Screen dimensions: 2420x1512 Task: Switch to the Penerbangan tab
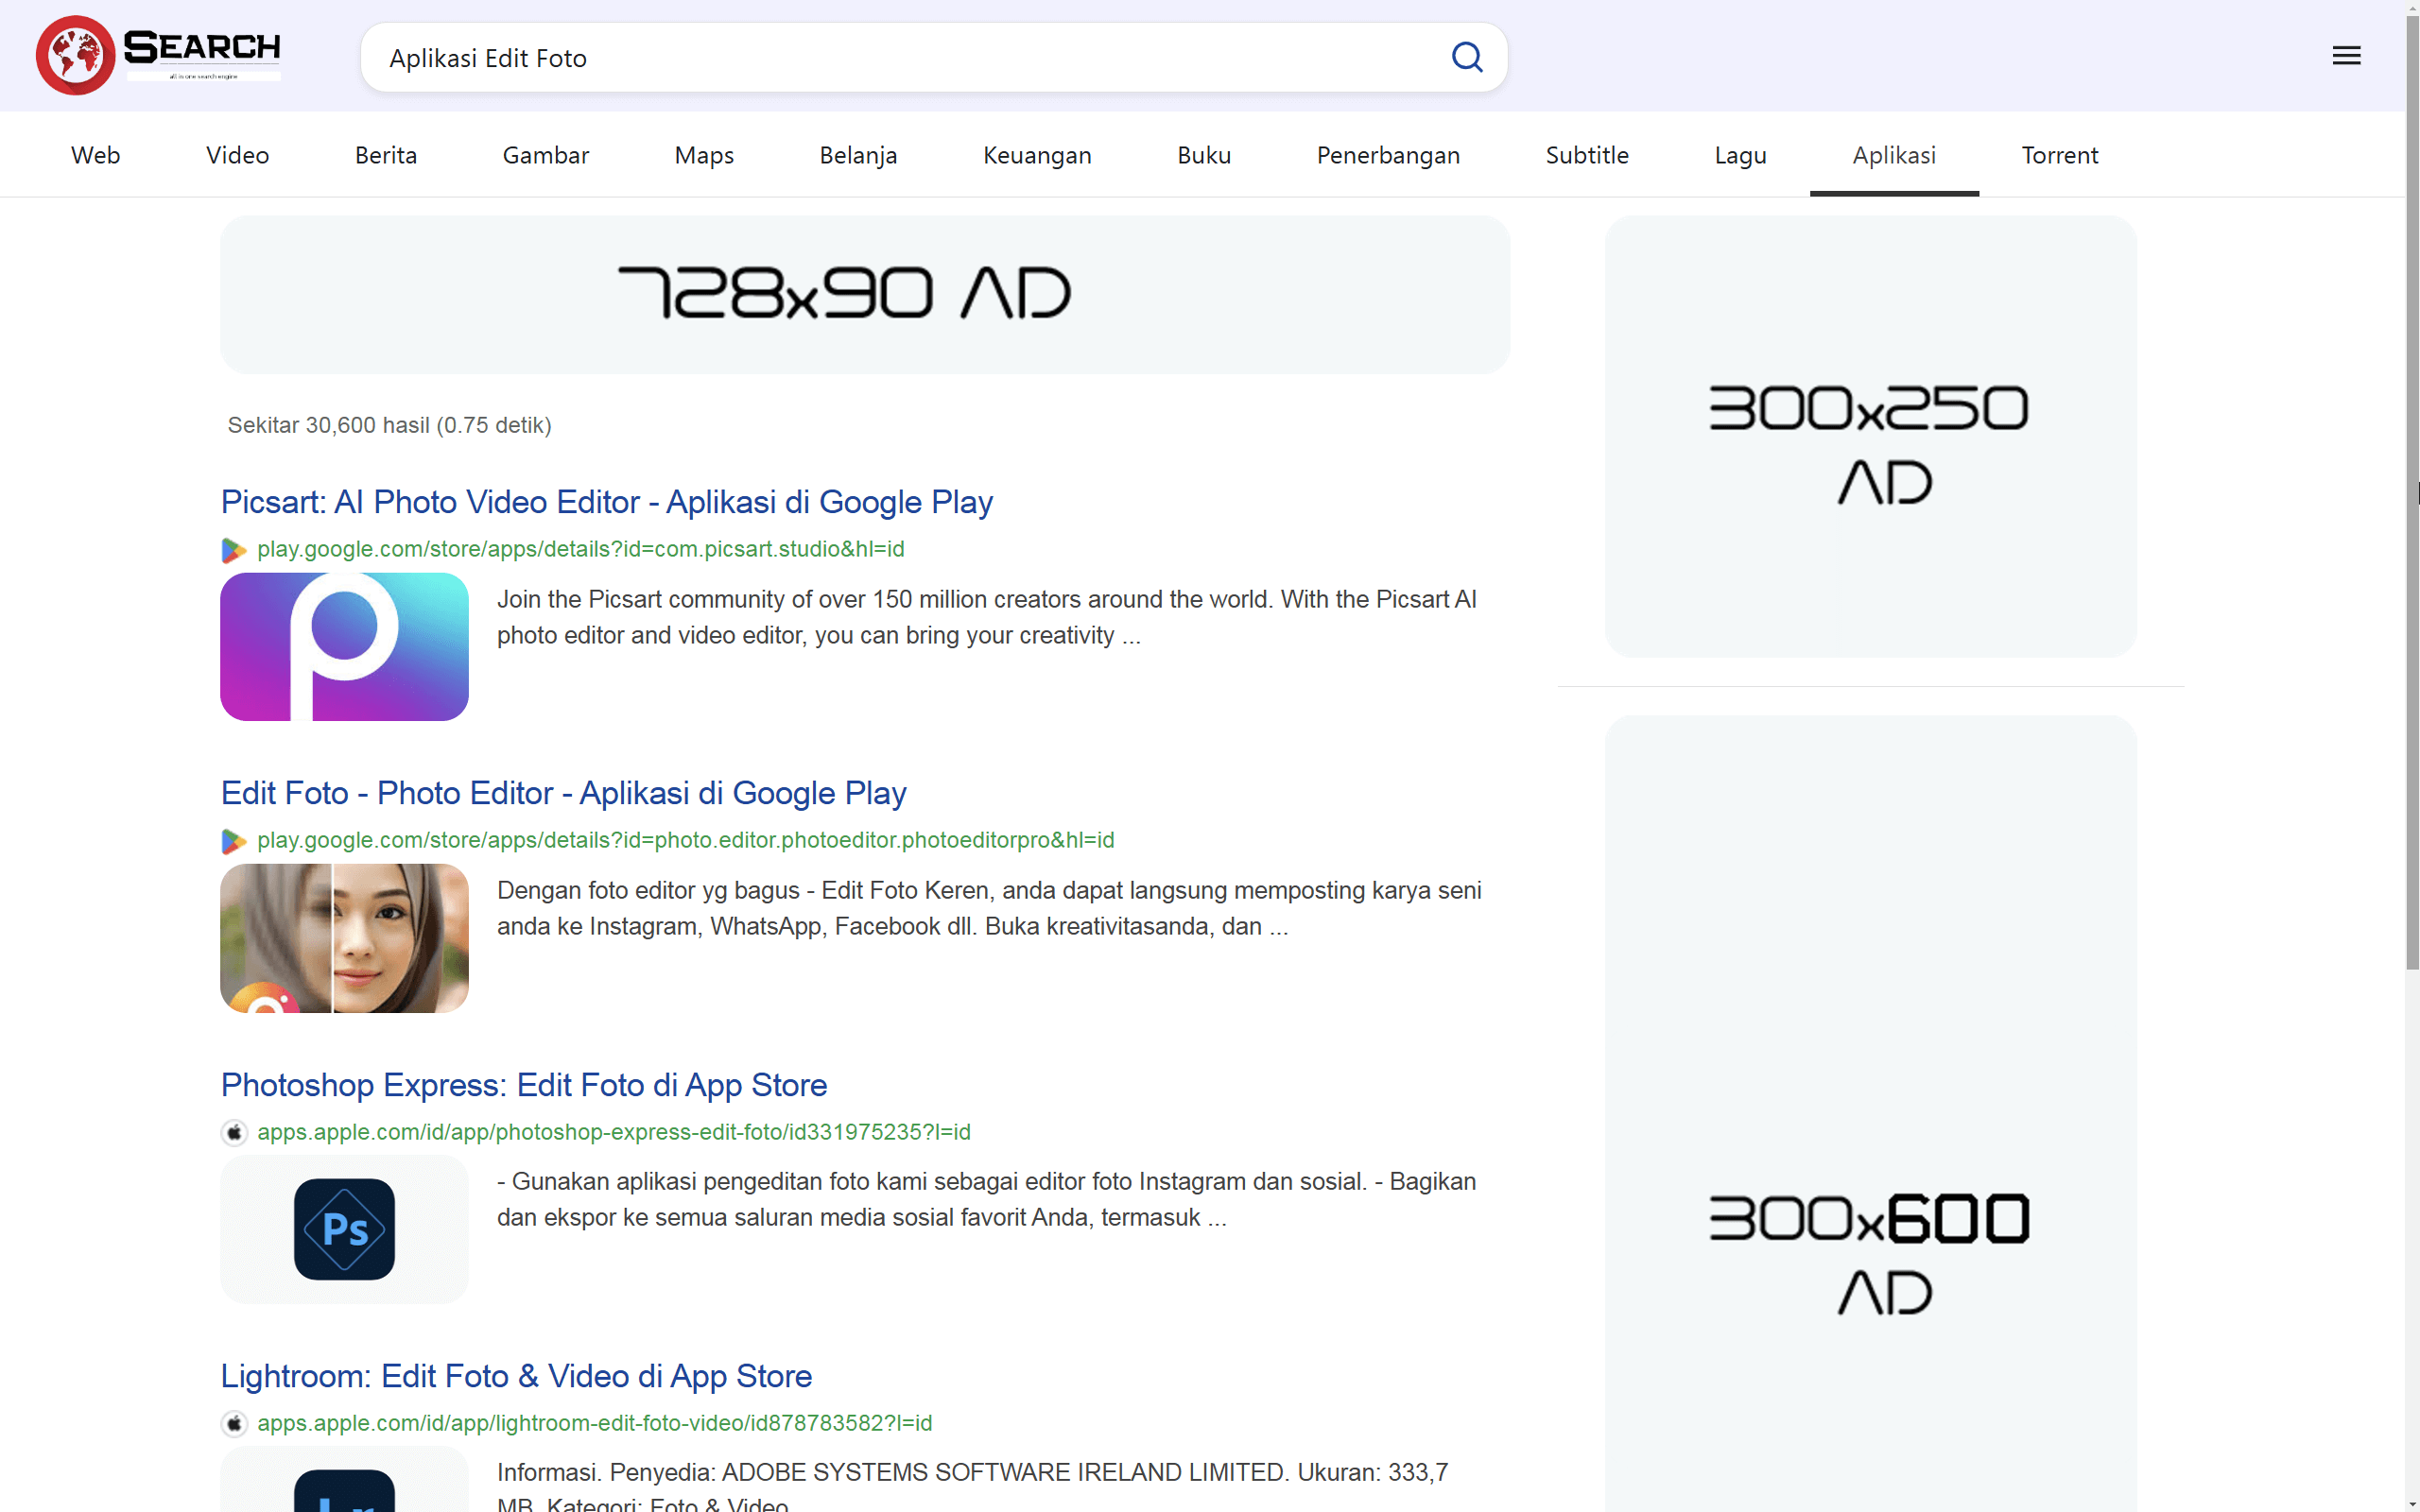pos(1388,155)
